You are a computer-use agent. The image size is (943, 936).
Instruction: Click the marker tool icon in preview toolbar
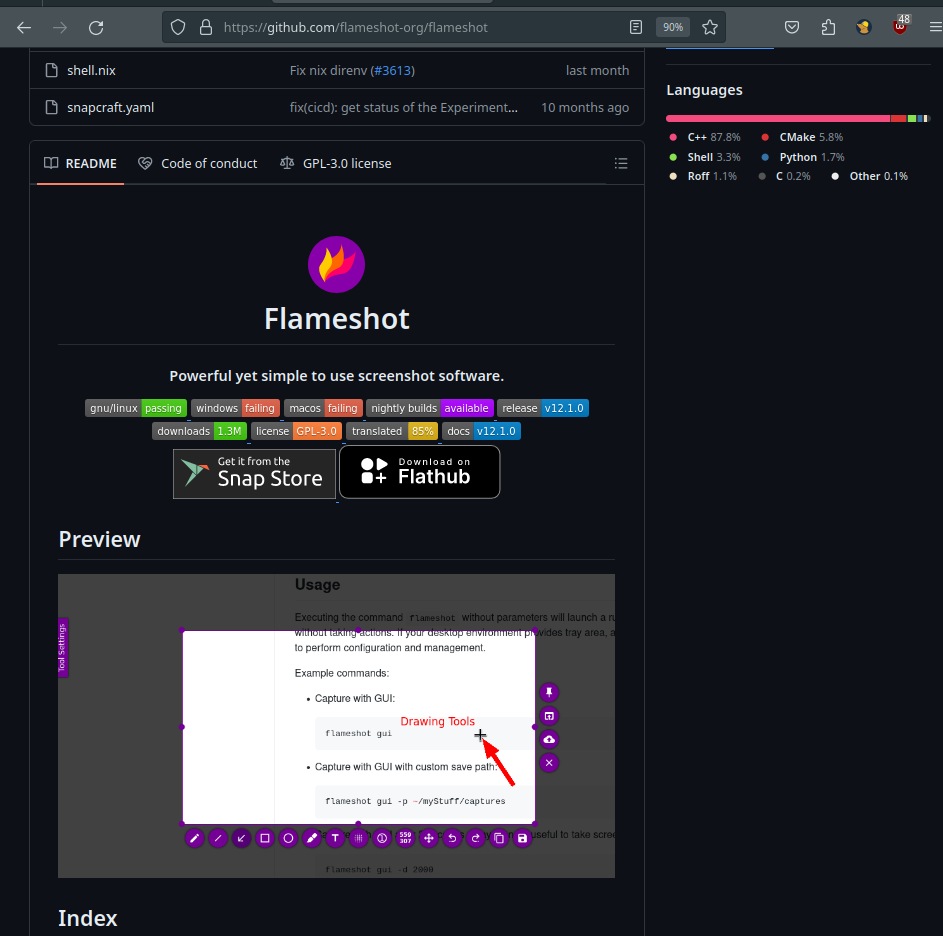coord(312,838)
